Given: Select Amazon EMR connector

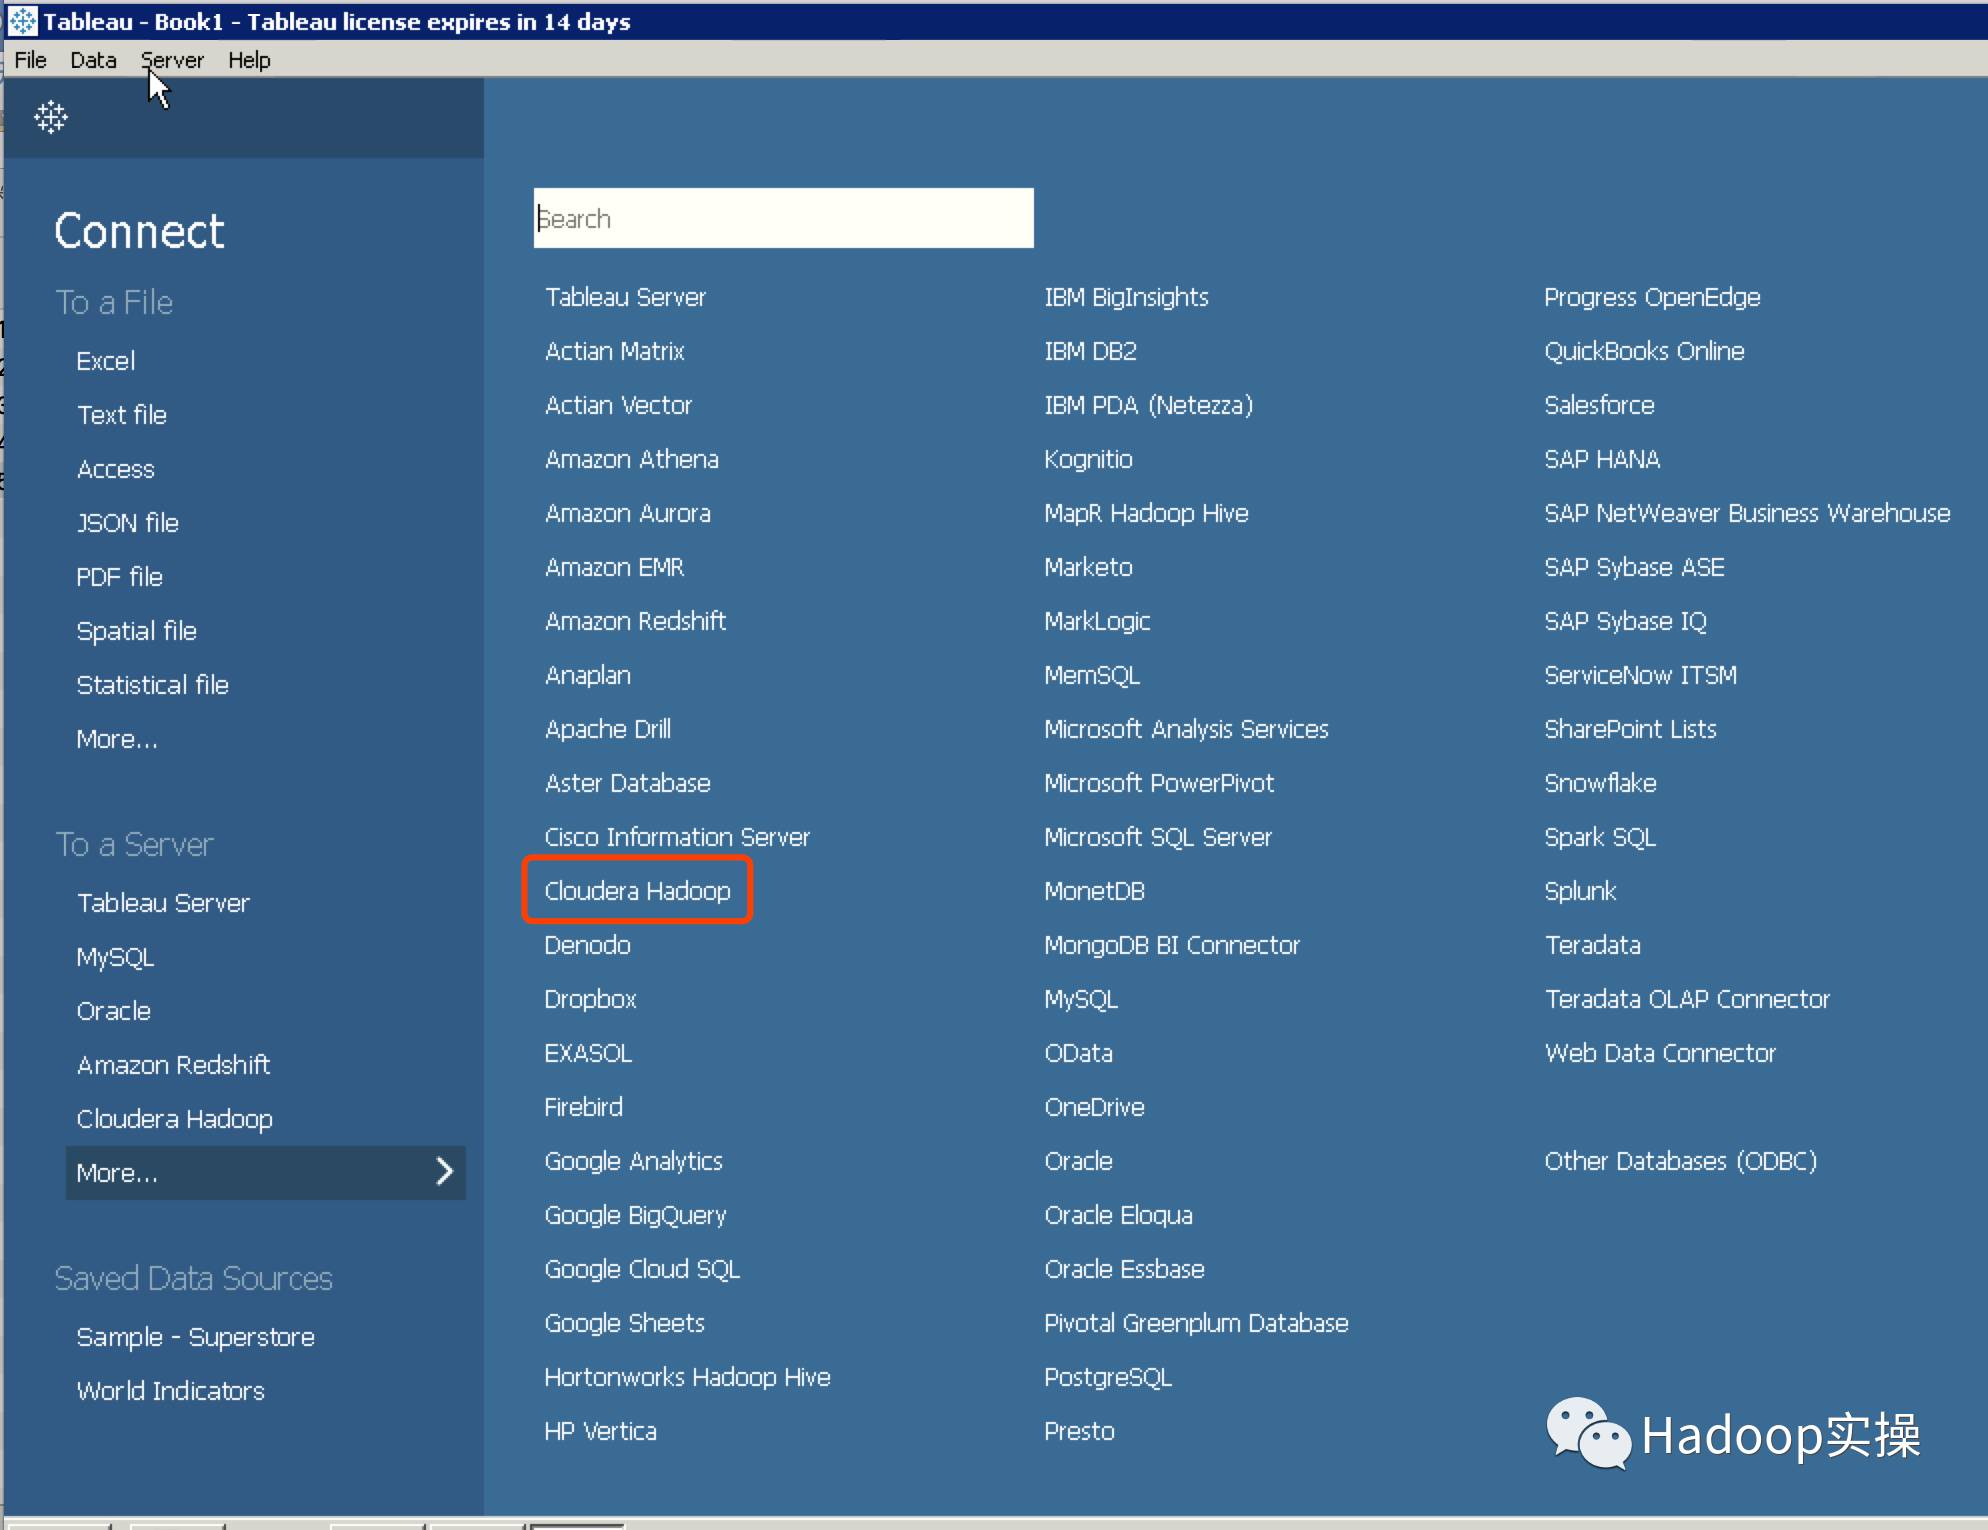Looking at the screenshot, I should click(615, 567).
